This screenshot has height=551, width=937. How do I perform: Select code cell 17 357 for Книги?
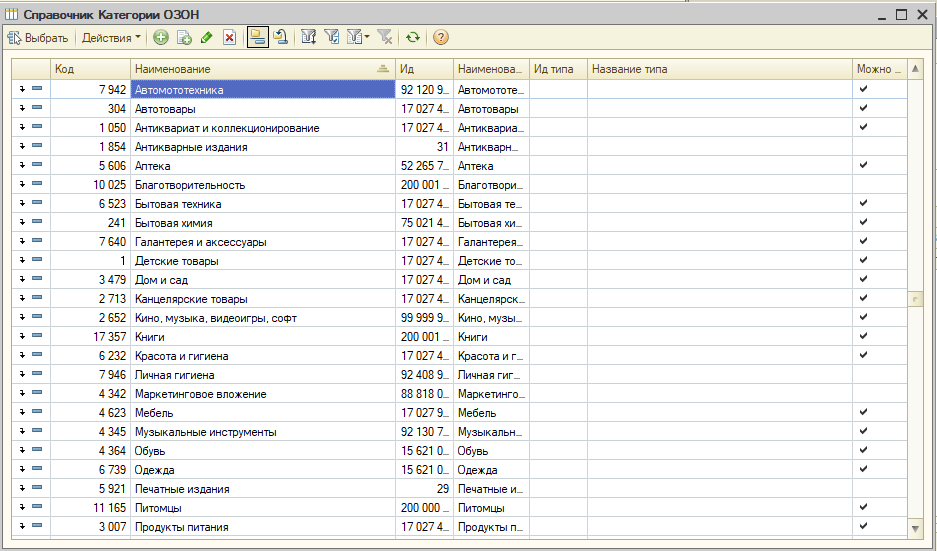(x=90, y=336)
